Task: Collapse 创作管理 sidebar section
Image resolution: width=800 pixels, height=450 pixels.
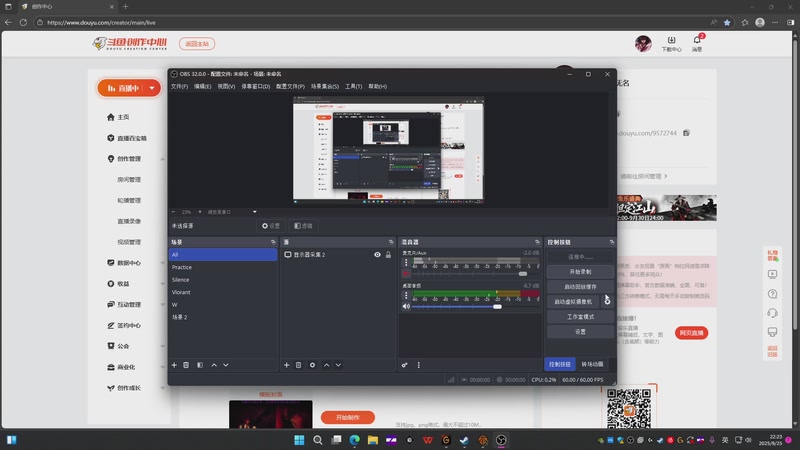Action: 163,159
